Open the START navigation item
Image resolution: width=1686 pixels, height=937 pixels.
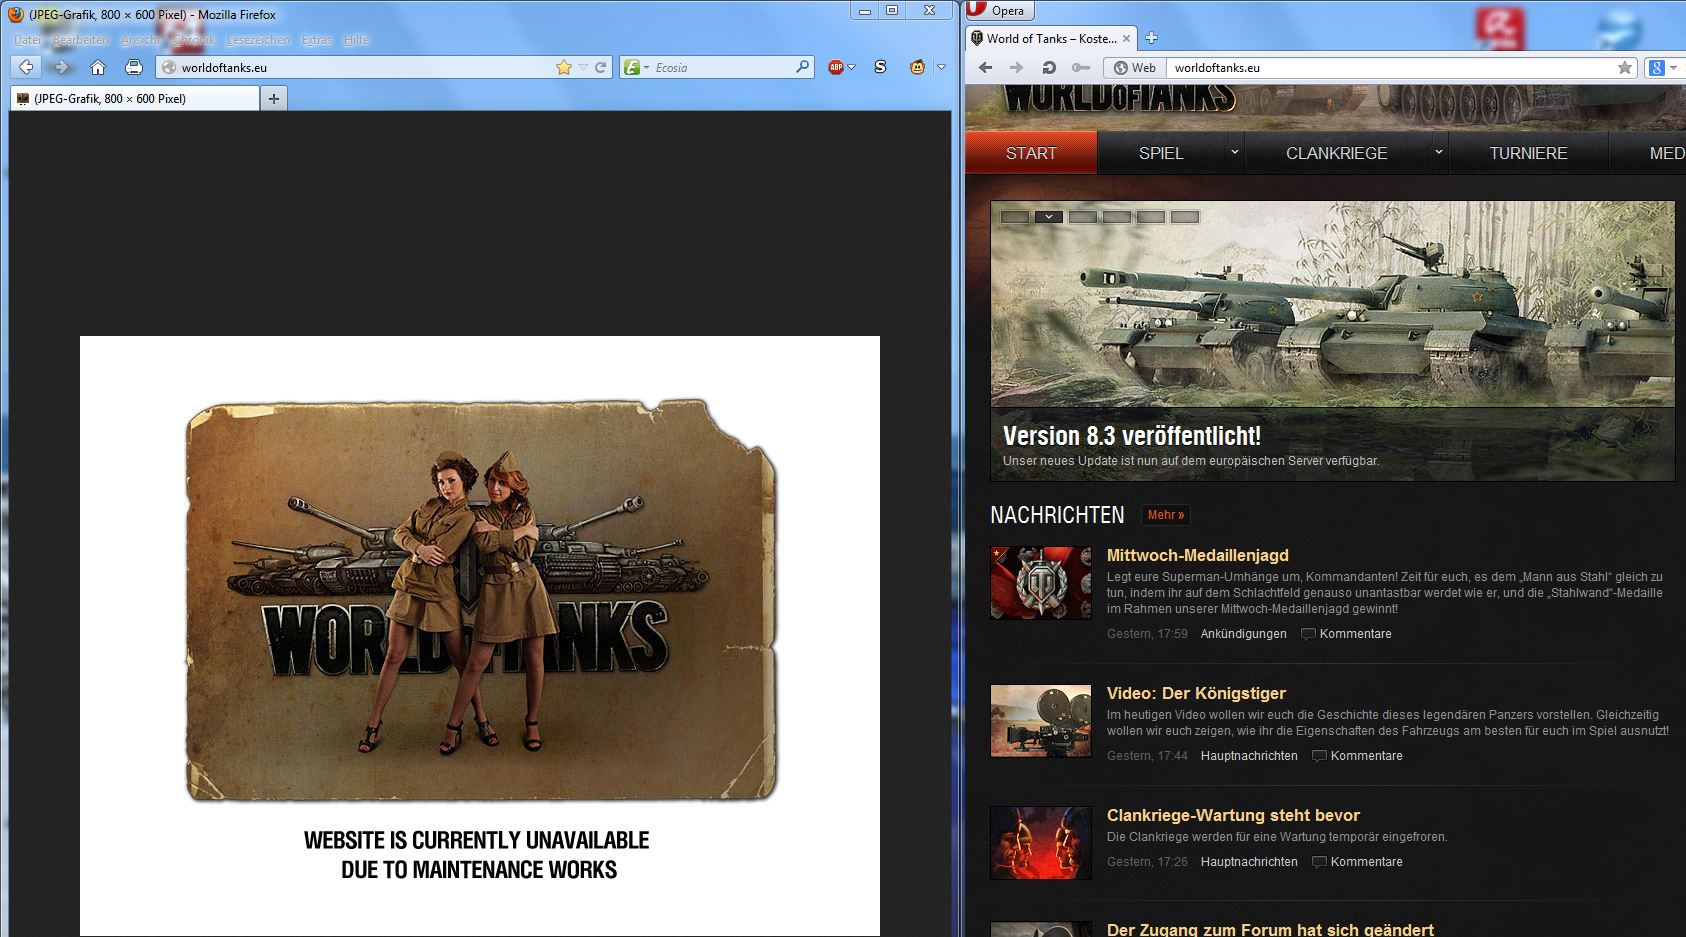point(1031,153)
